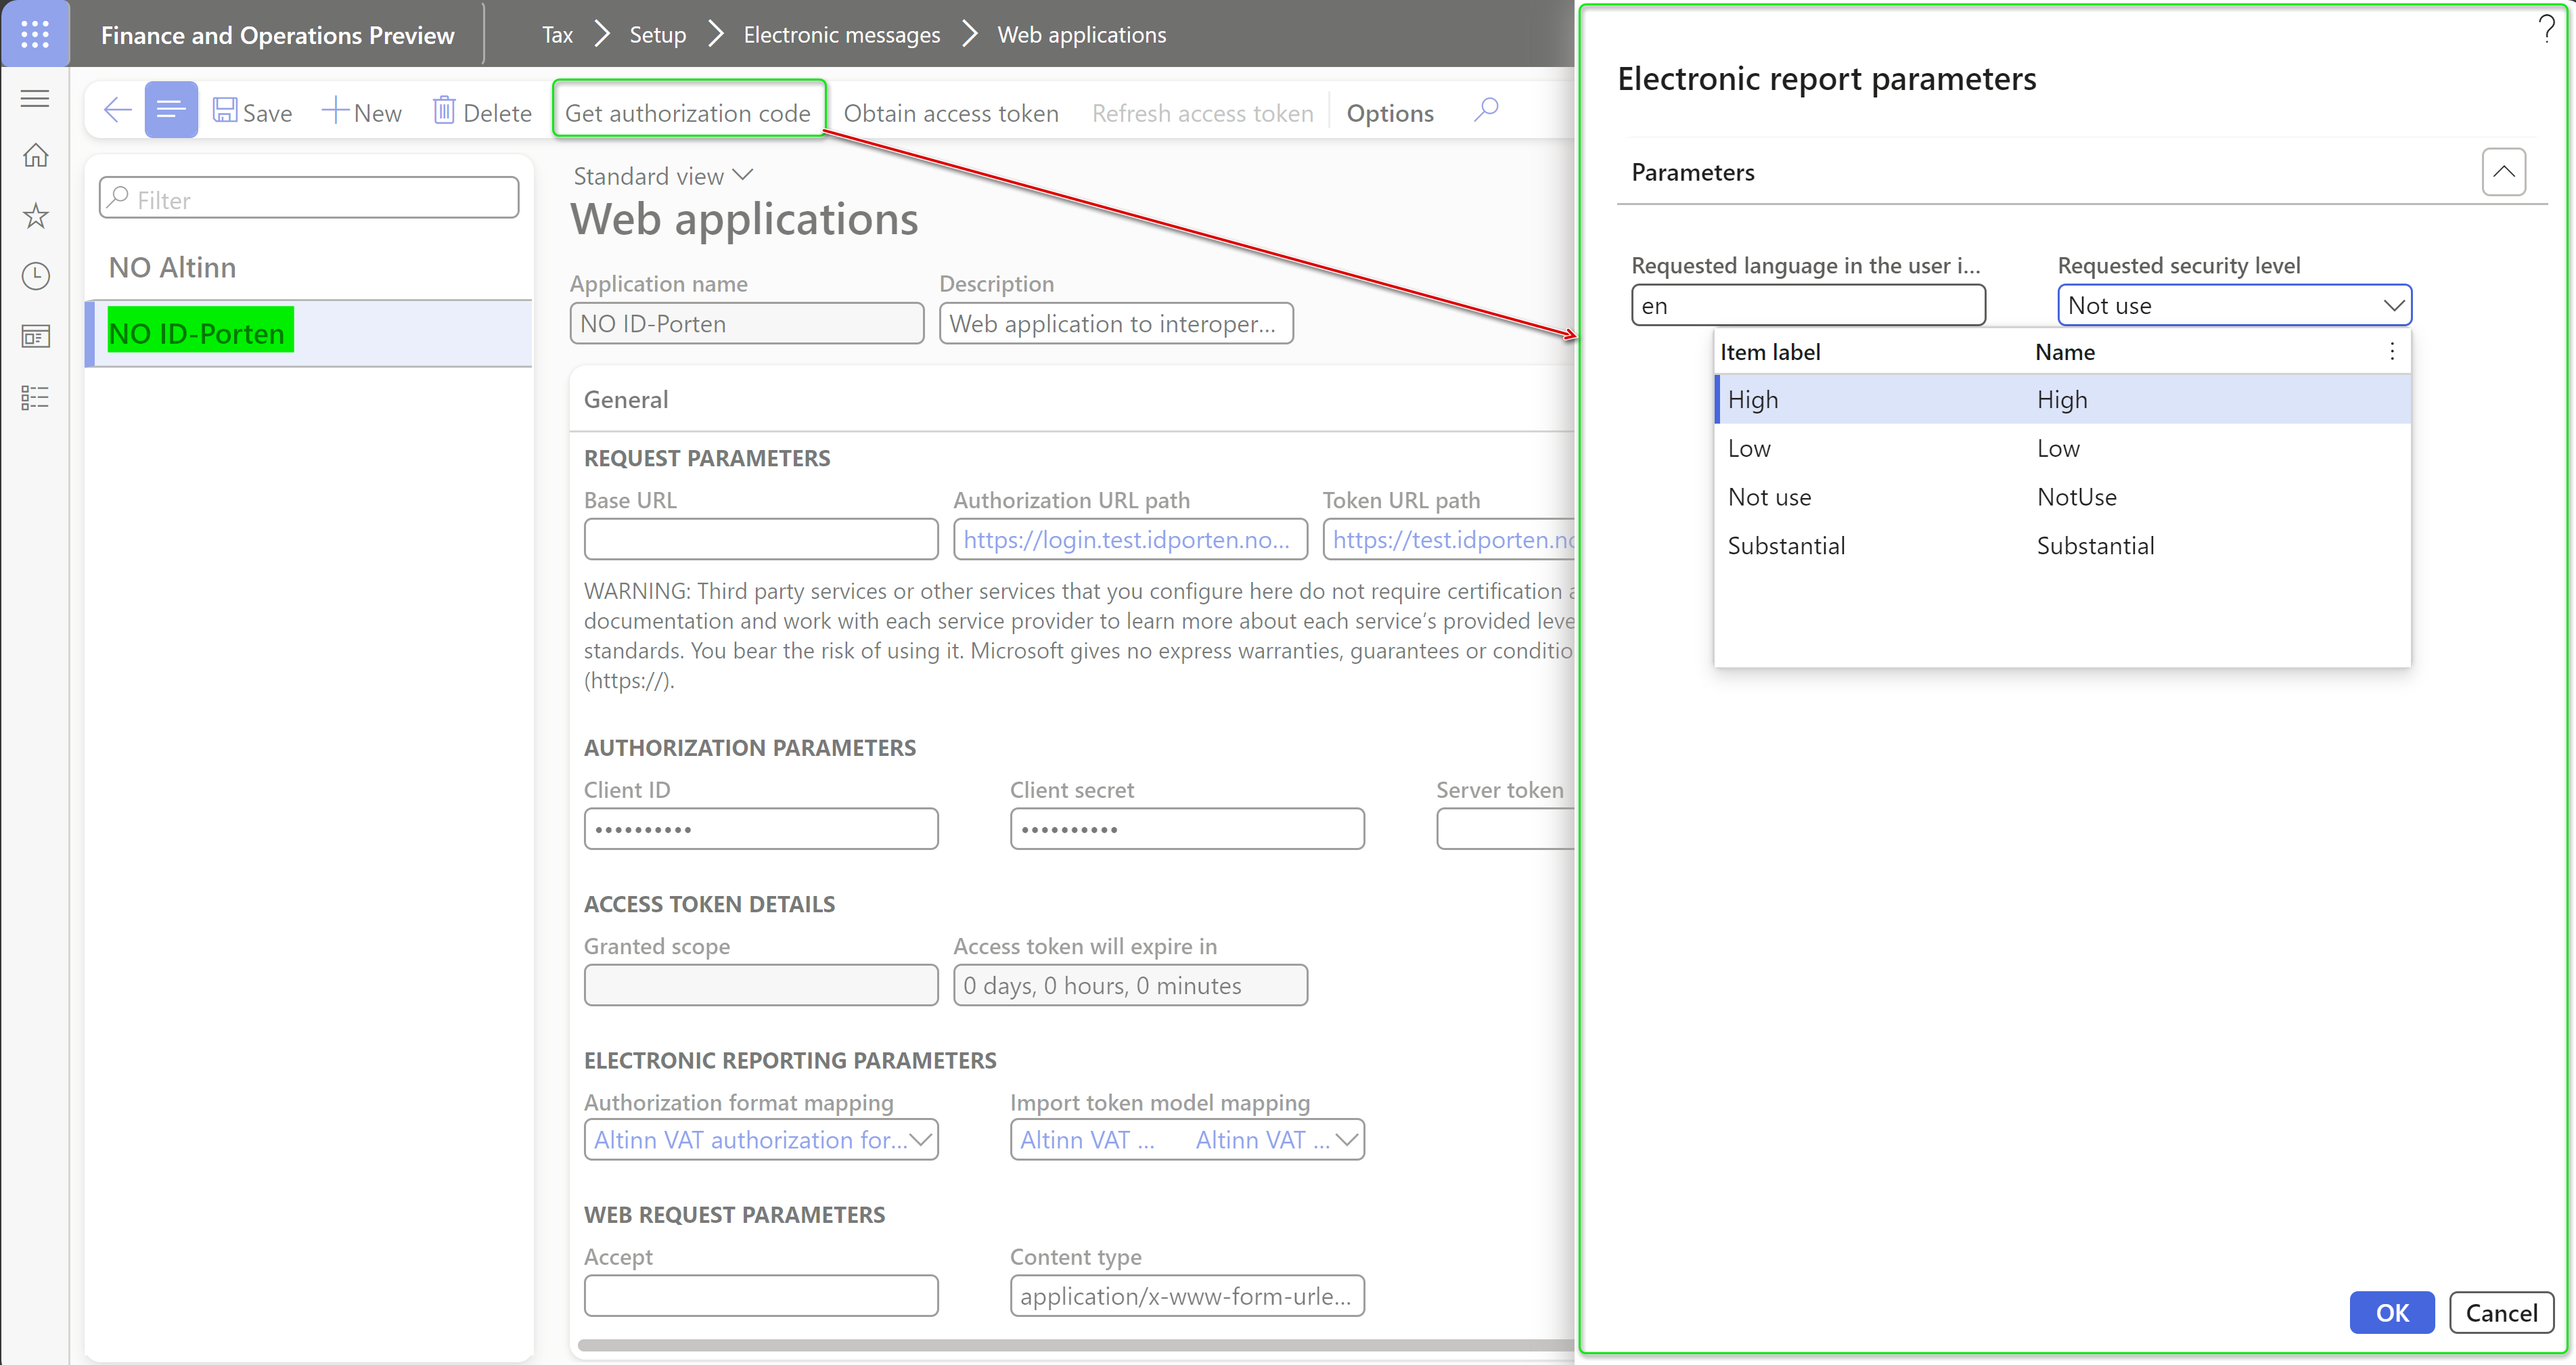The width and height of the screenshot is (2576, 1365).
Task: Click the Filter search box
Action: (309, 199)
